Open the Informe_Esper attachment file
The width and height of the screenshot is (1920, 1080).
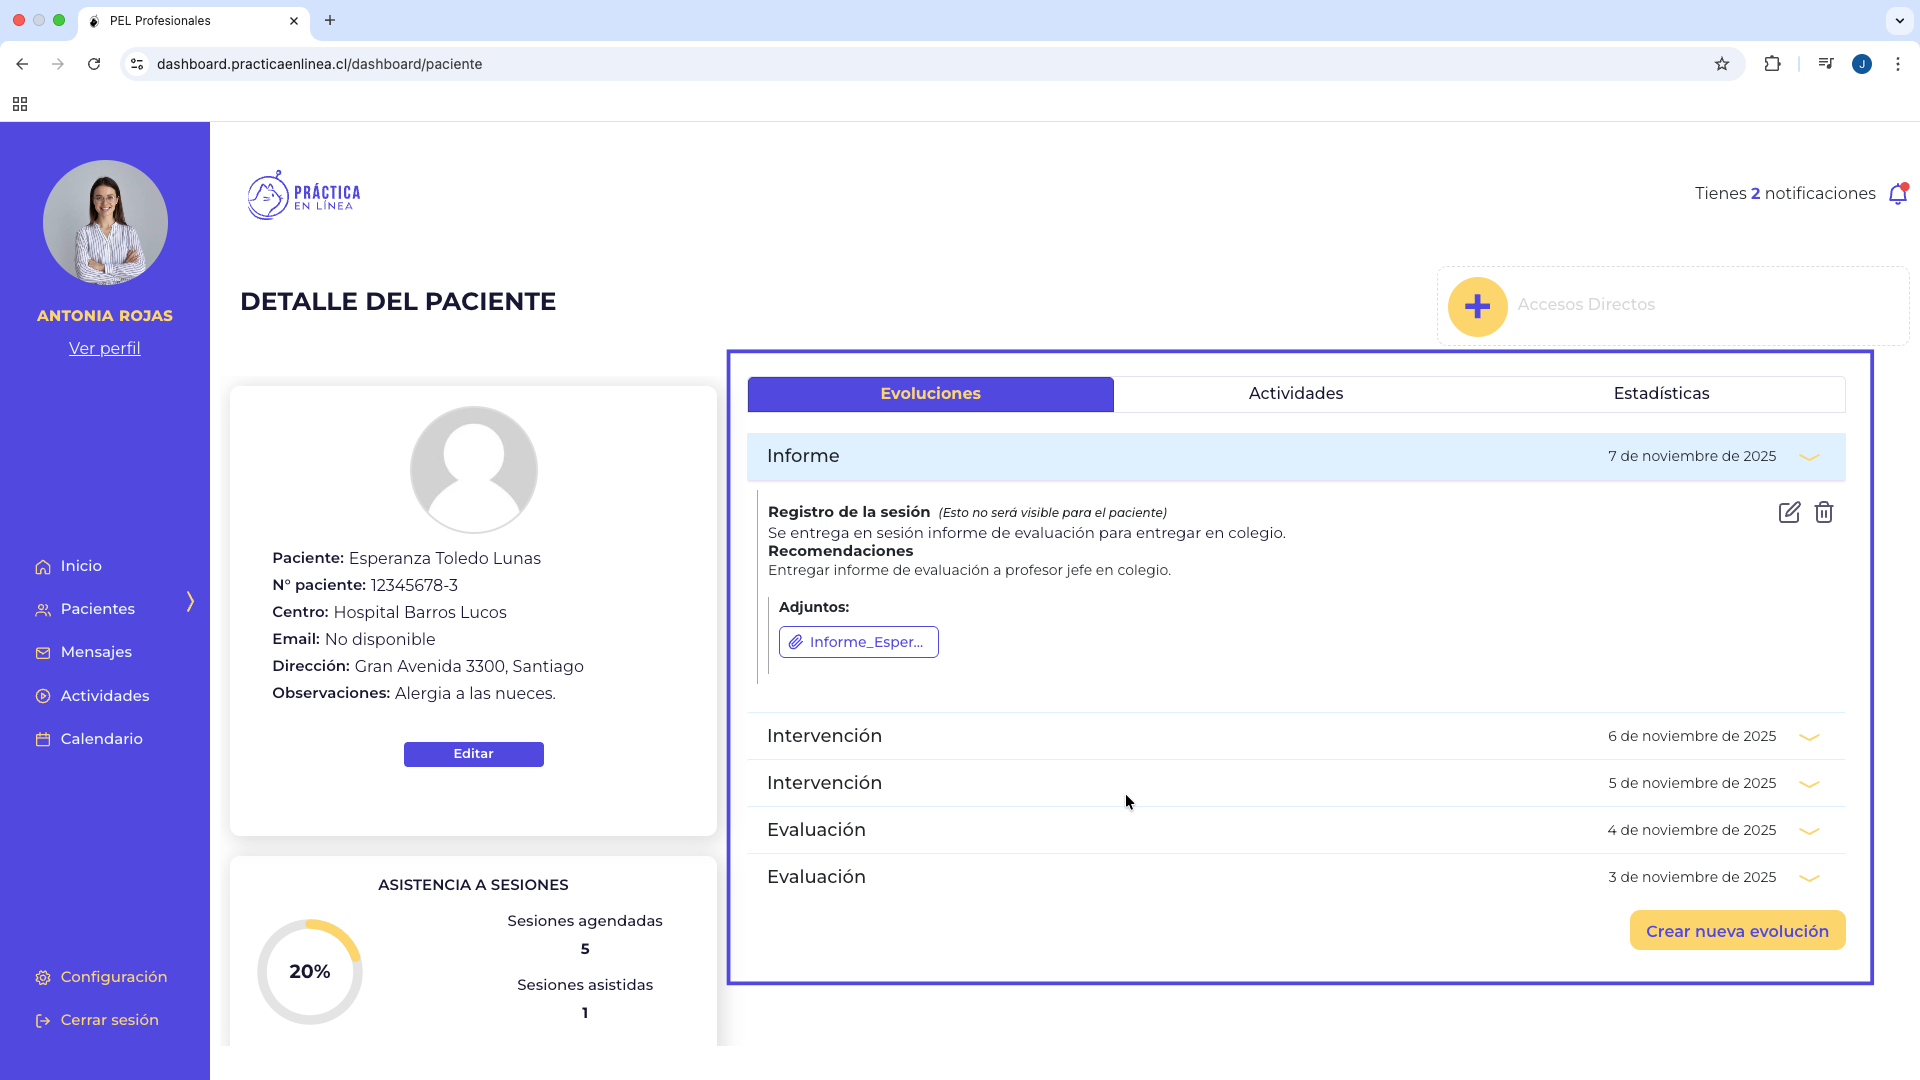pos(858,642)
